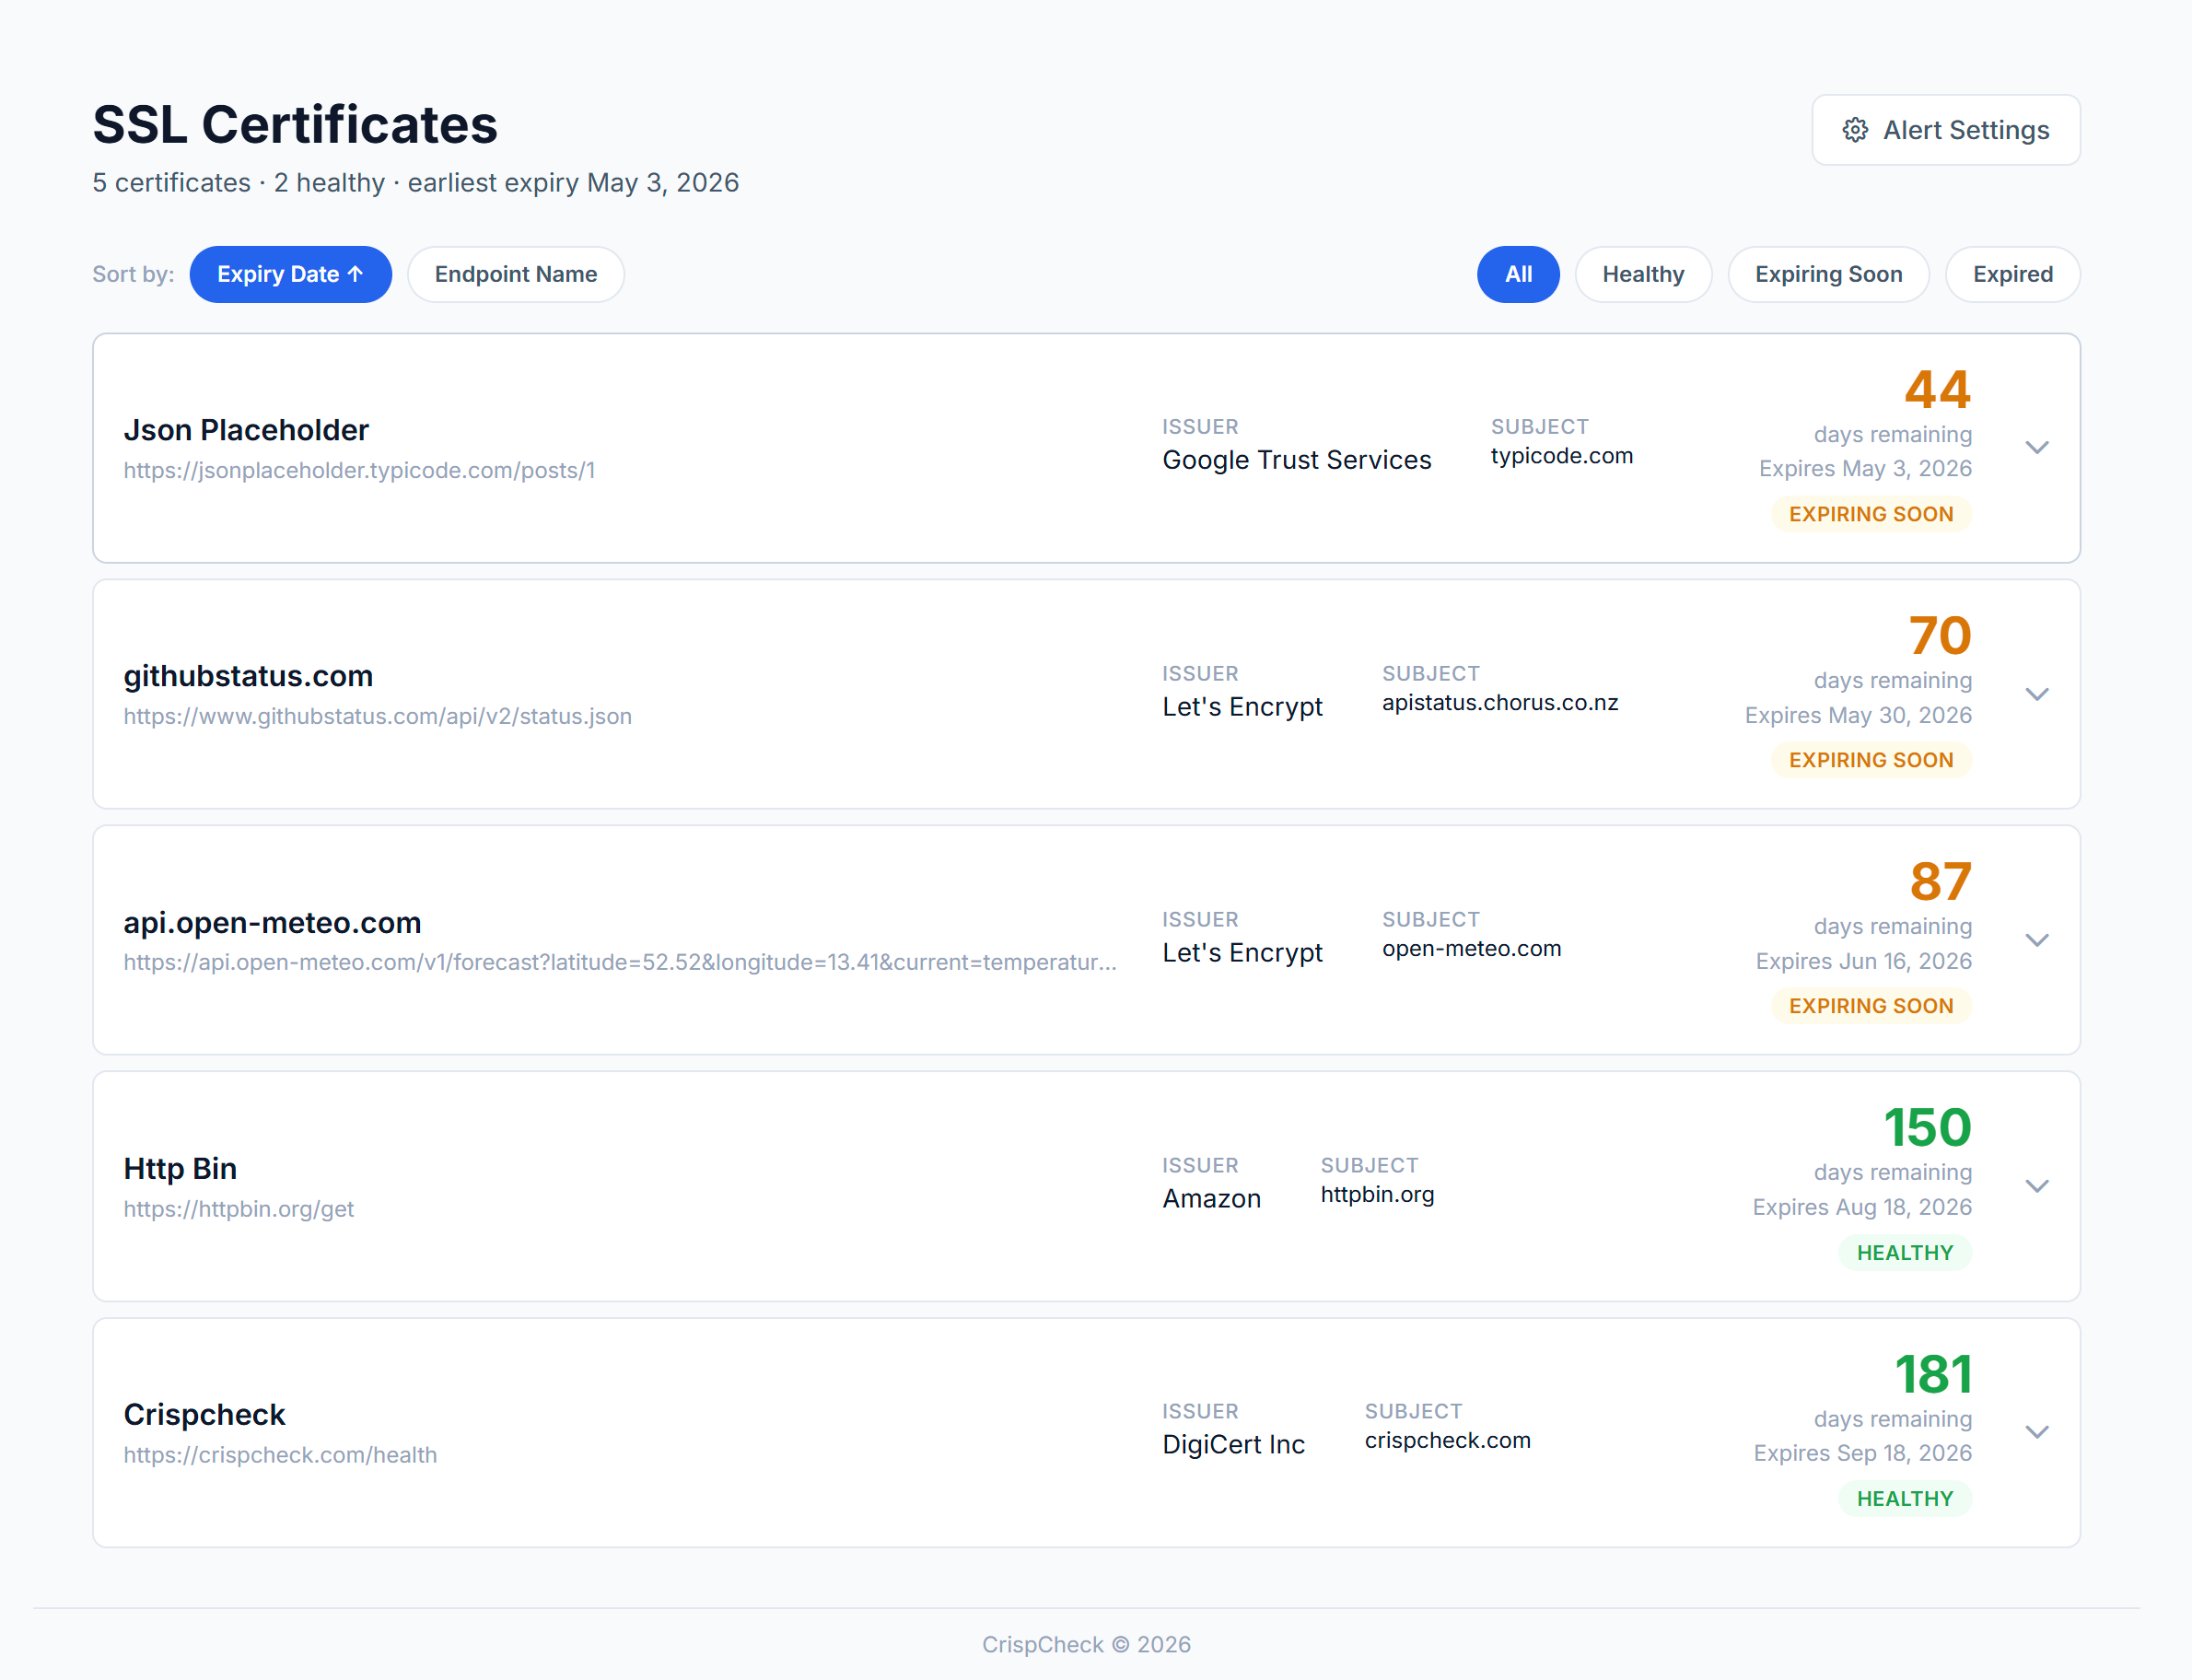Open the jsonplaceholder.typicode.com URL

click(x=359, y=470)
